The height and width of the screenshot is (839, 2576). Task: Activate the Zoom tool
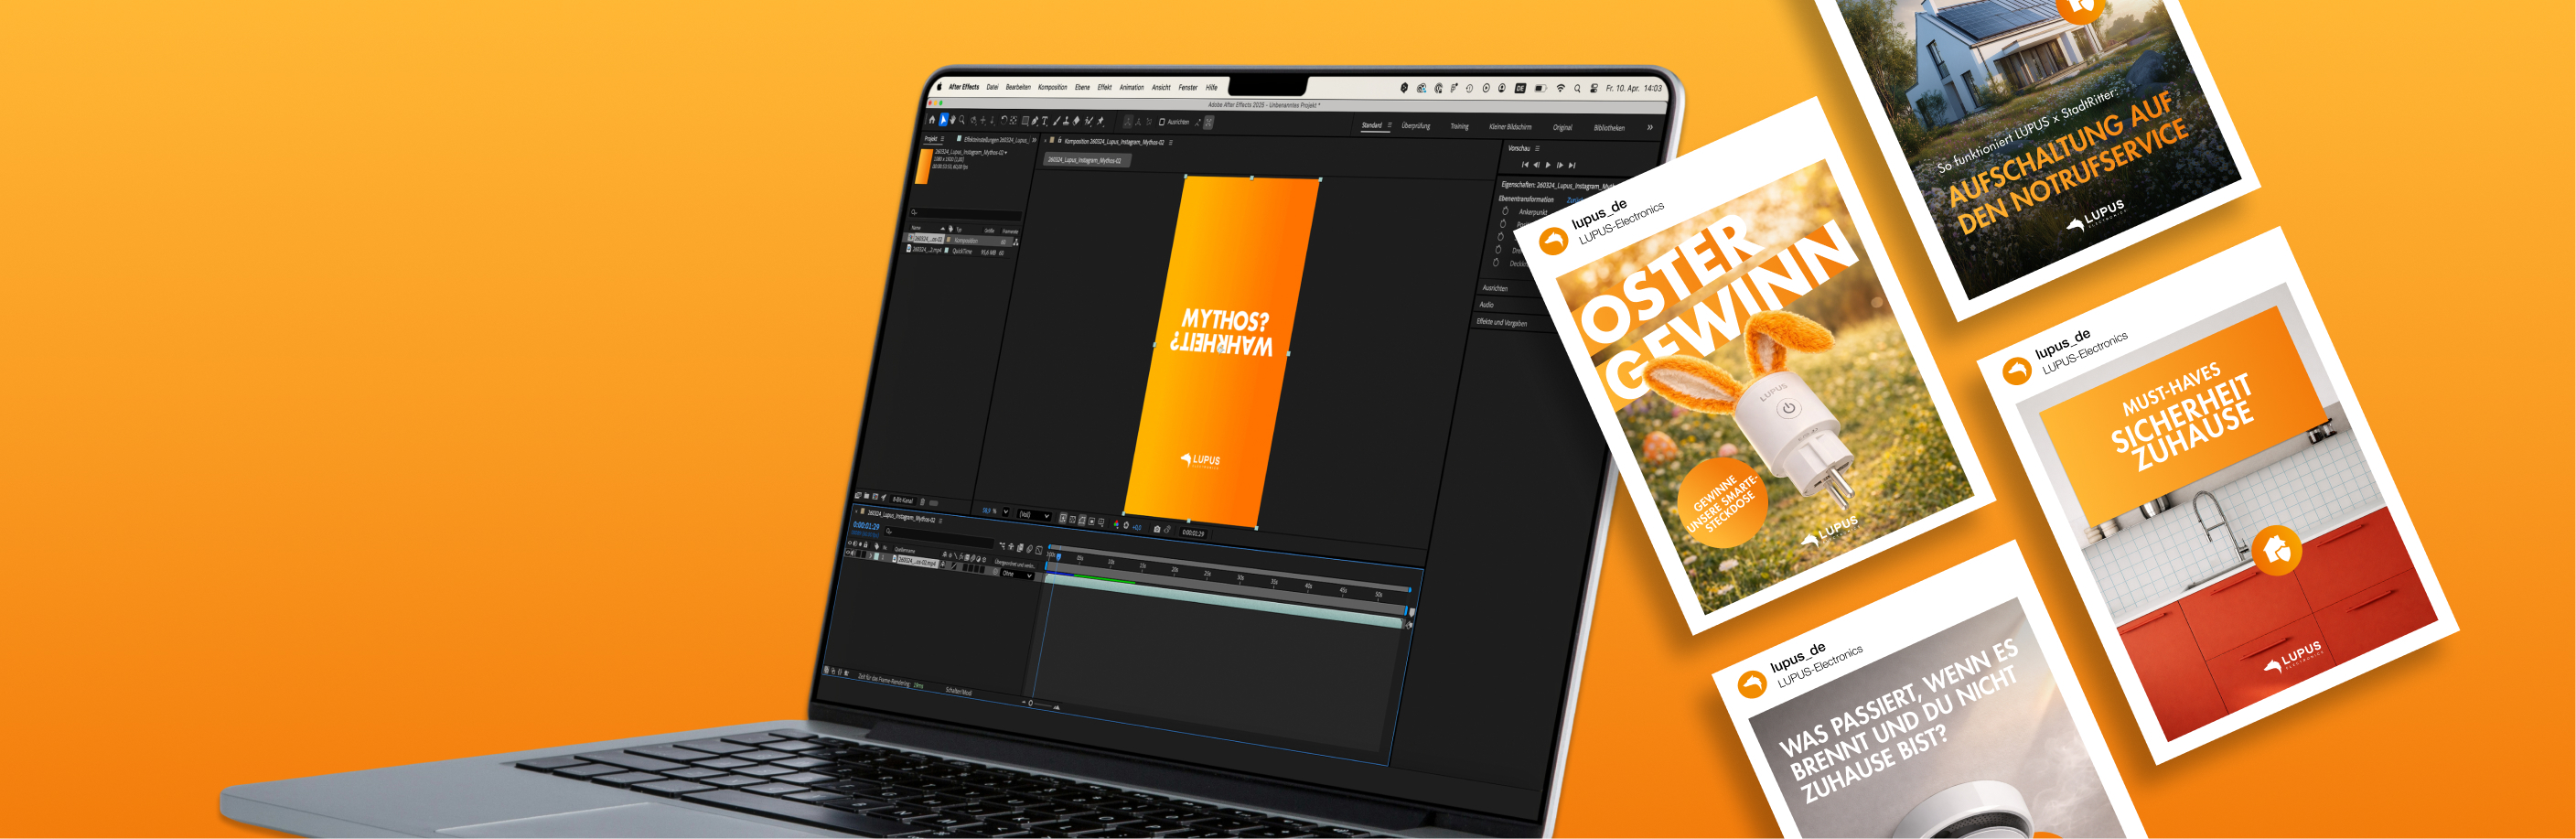[962, 121]
